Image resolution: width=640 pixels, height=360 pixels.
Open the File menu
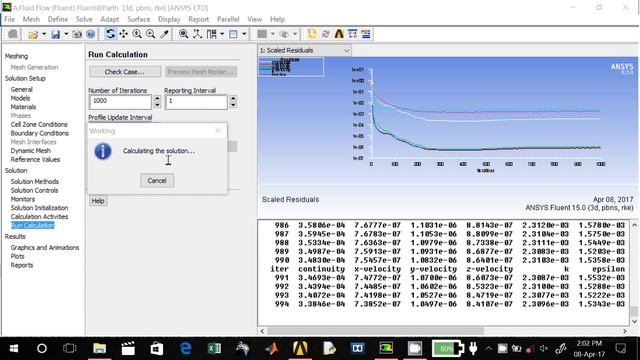pyautogui.click(x=9, y=19)
